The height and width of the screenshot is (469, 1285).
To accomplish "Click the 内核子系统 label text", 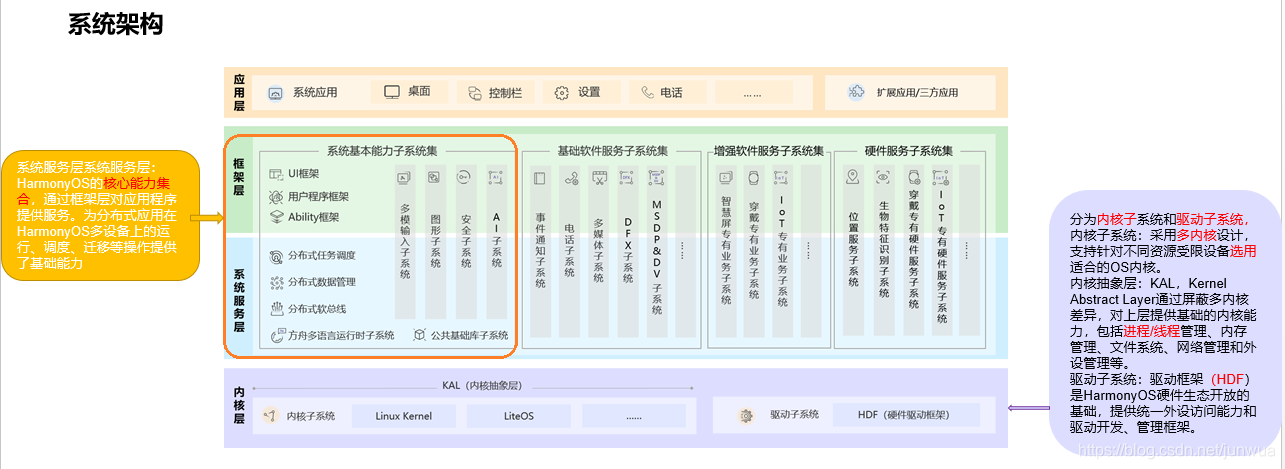I will click(311, 416).
